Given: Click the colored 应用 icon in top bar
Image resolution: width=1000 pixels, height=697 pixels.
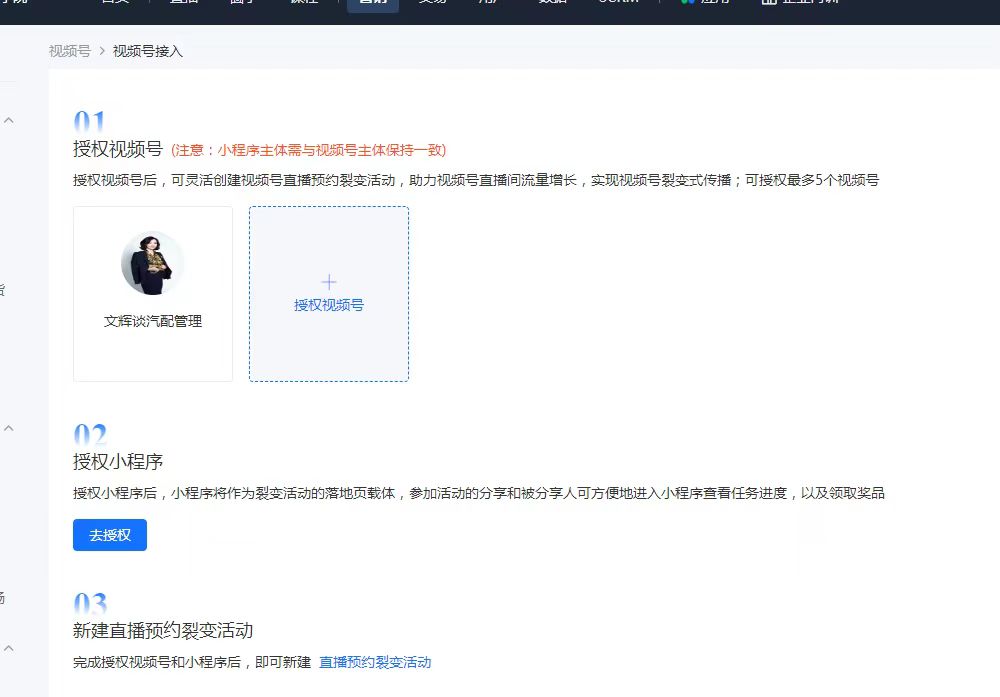Looking at the screenshot, I should [688, 2].
